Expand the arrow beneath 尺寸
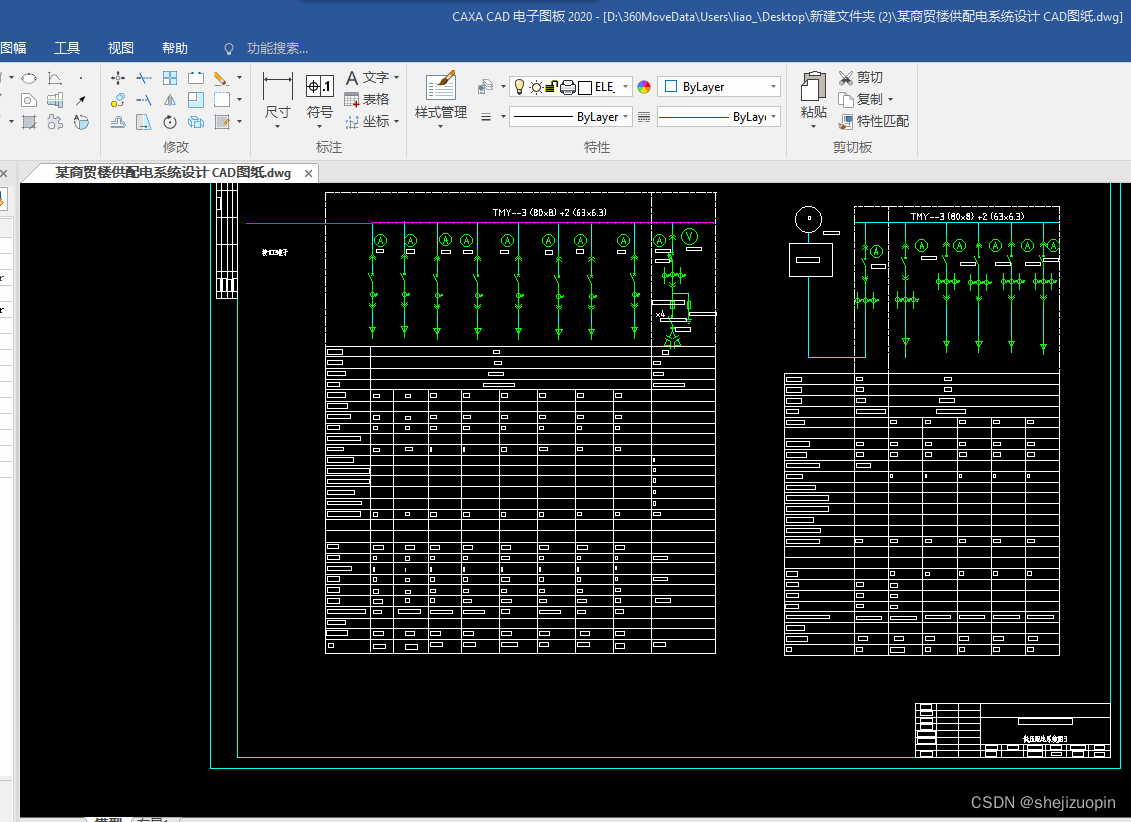The height and width of the screenshot is (822, 1131). pos(278,127)
